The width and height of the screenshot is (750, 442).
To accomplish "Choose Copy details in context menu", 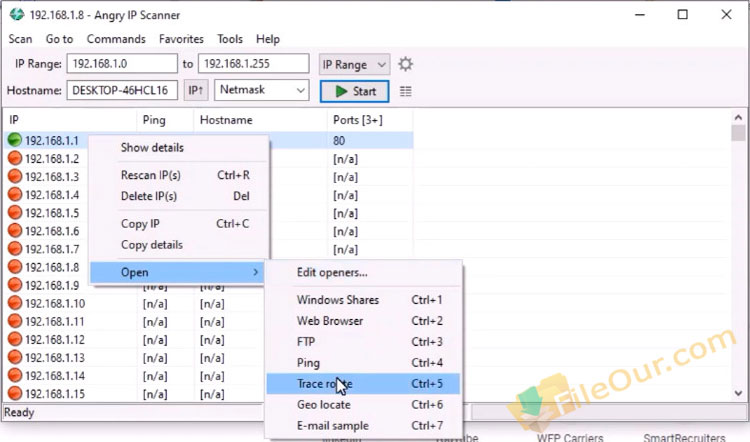I will (x=179, y=244).
